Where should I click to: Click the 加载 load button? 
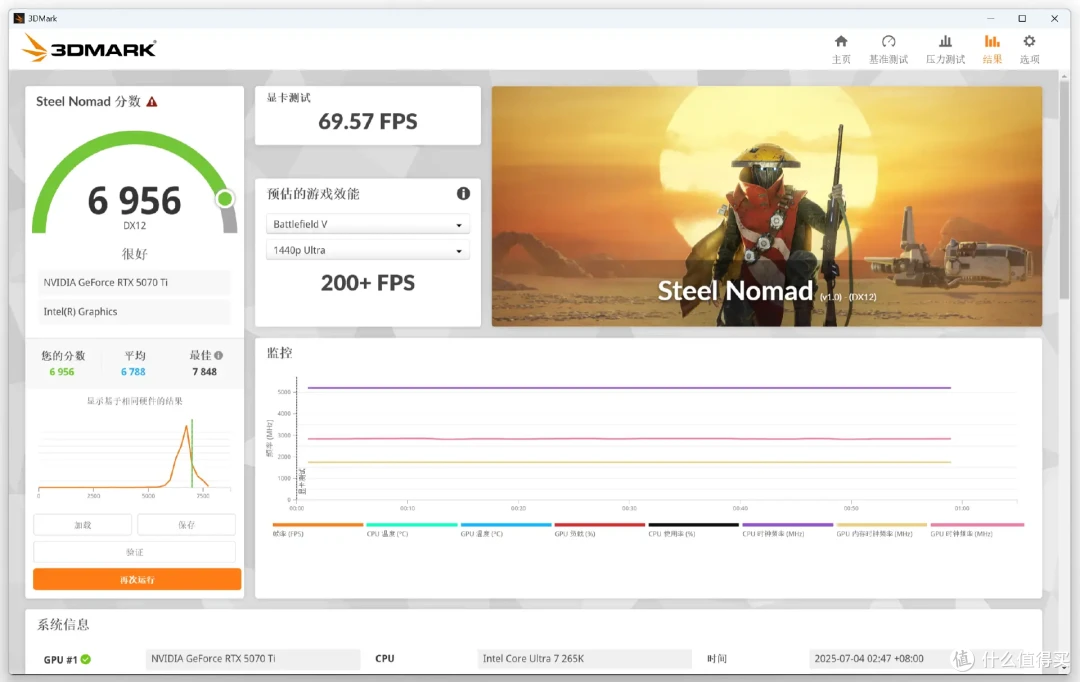(83, 525)
